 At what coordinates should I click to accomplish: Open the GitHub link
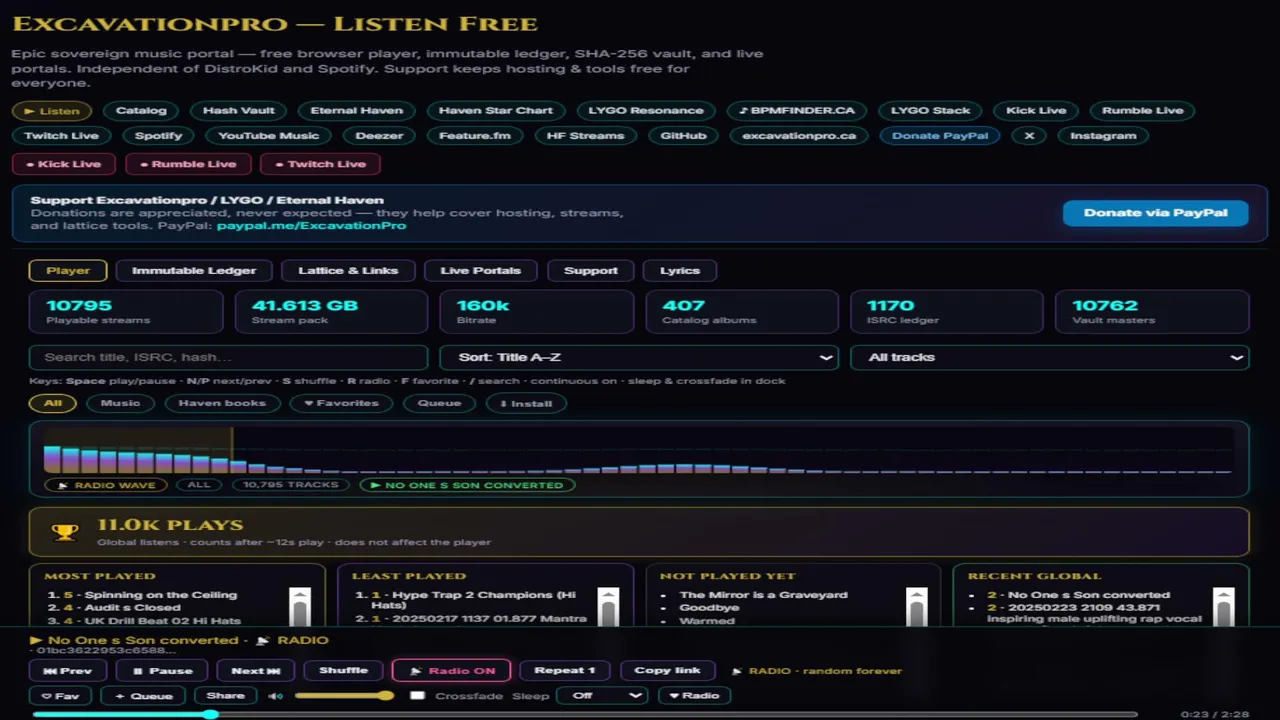[683, 136]
